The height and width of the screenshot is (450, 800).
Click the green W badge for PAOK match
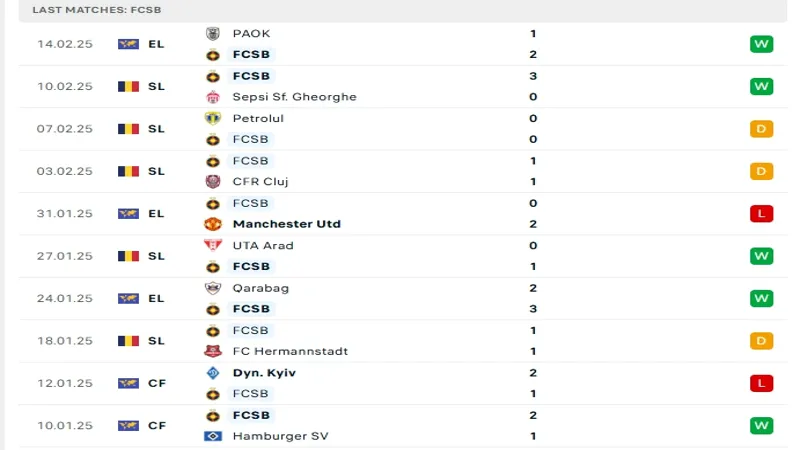762,44
